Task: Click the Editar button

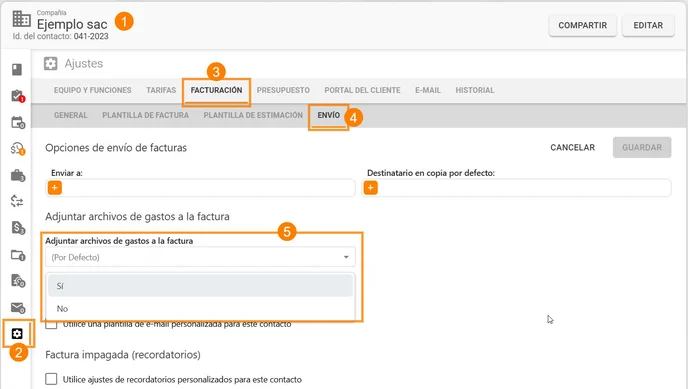Action: (648, 25)
